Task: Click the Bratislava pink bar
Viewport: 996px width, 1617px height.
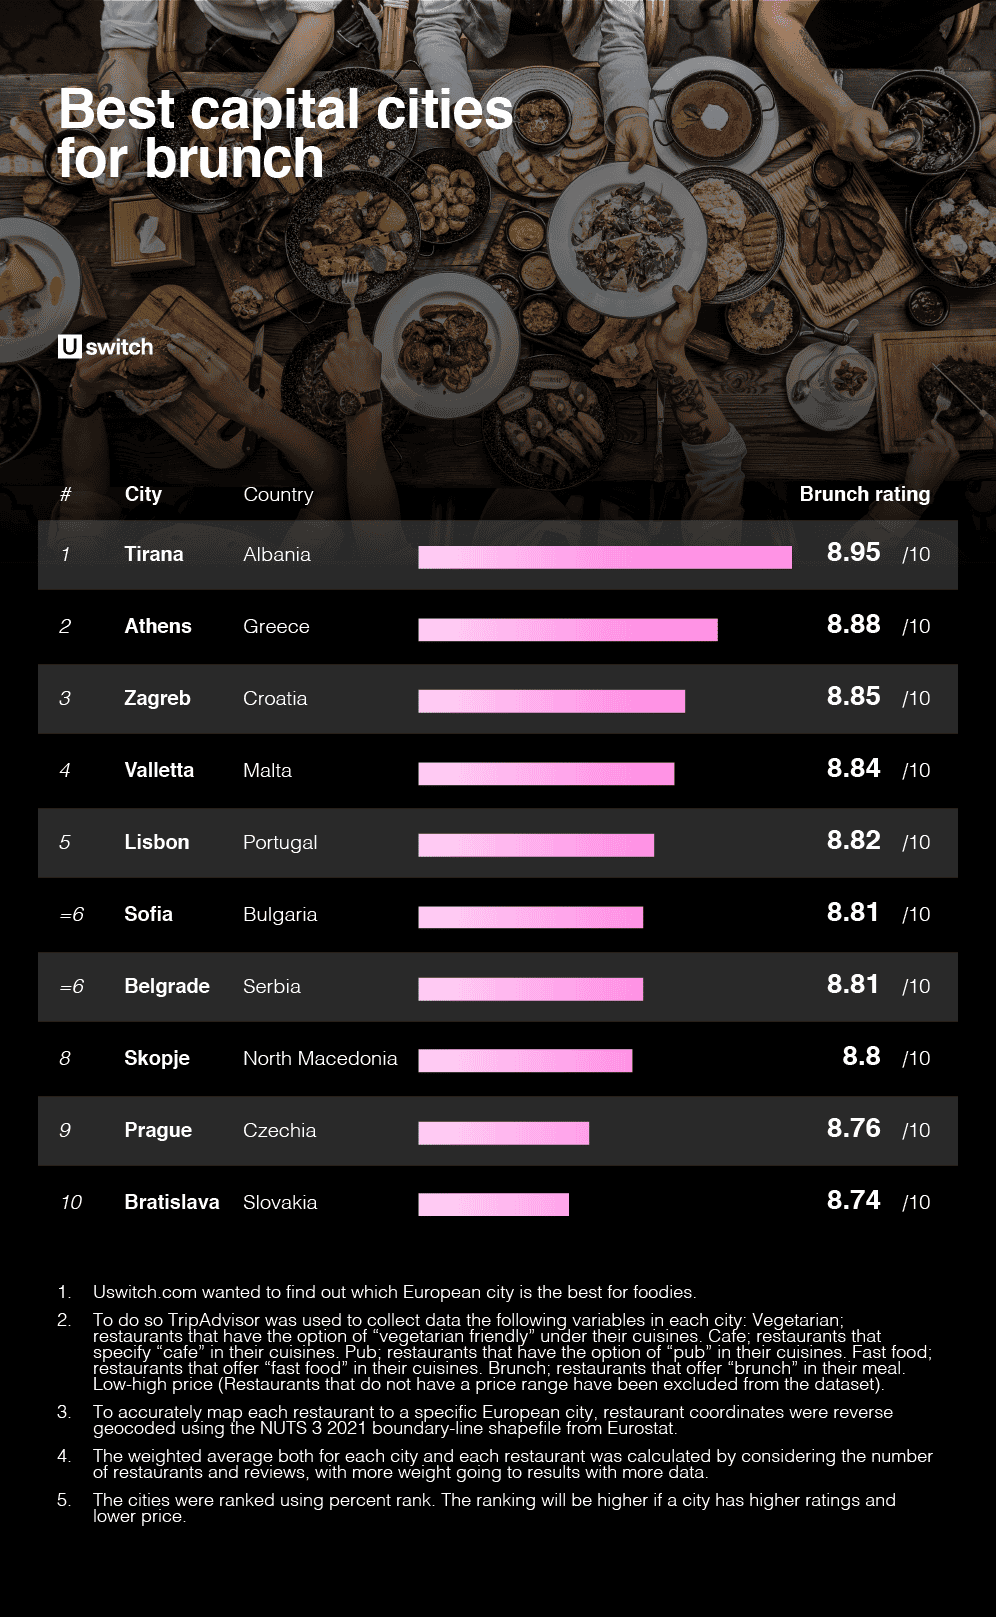Action: (x=493, y=1205)
